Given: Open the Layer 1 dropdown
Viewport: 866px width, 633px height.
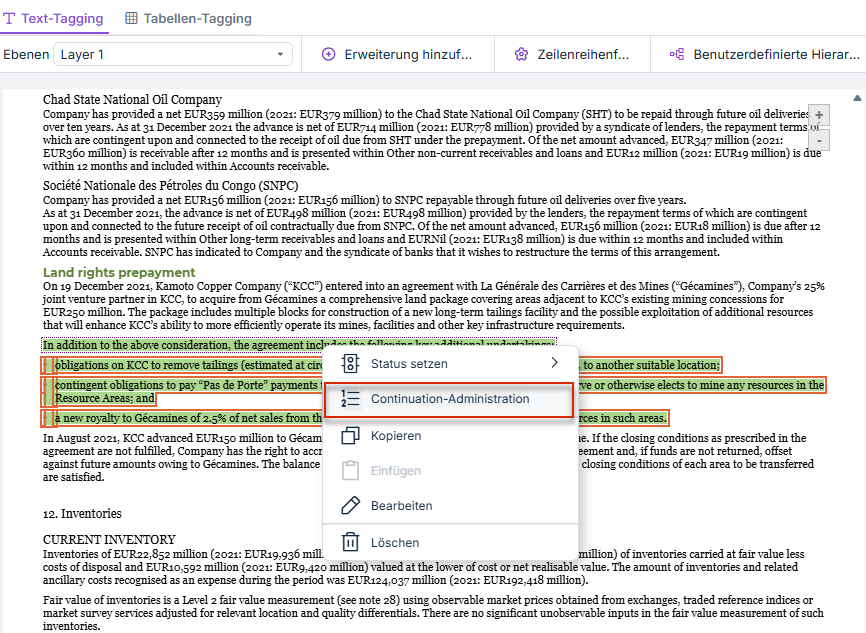Looking at the screenshot, I should point(172,54).
